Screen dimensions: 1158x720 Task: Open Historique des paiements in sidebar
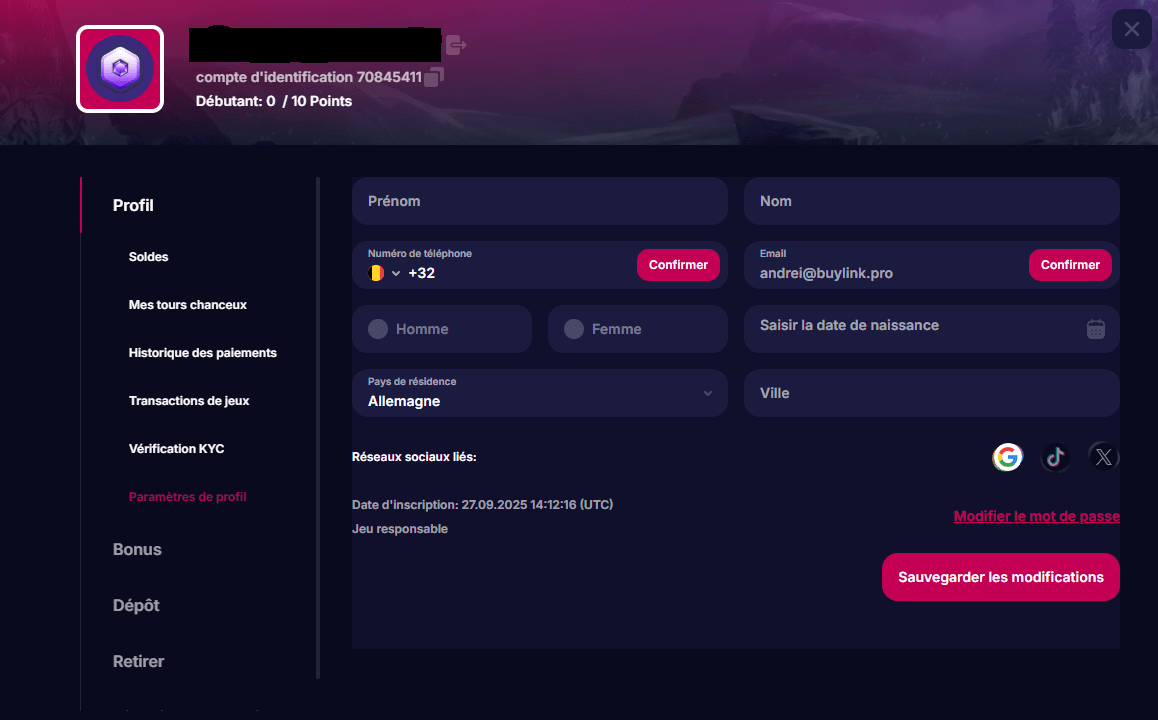(202, 353)
